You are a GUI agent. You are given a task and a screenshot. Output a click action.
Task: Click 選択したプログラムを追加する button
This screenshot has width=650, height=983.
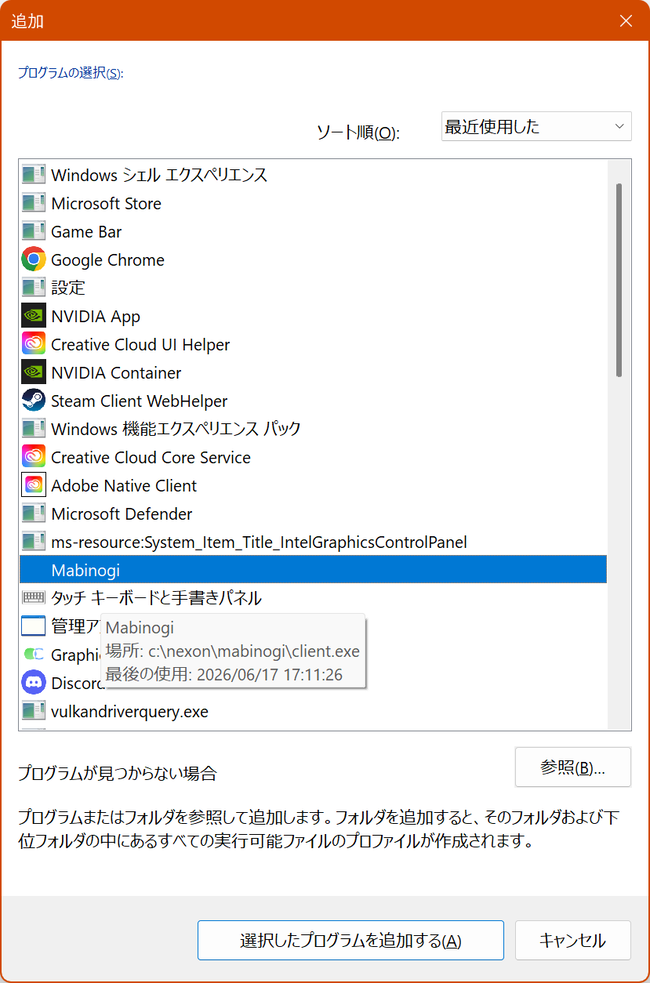350,940
